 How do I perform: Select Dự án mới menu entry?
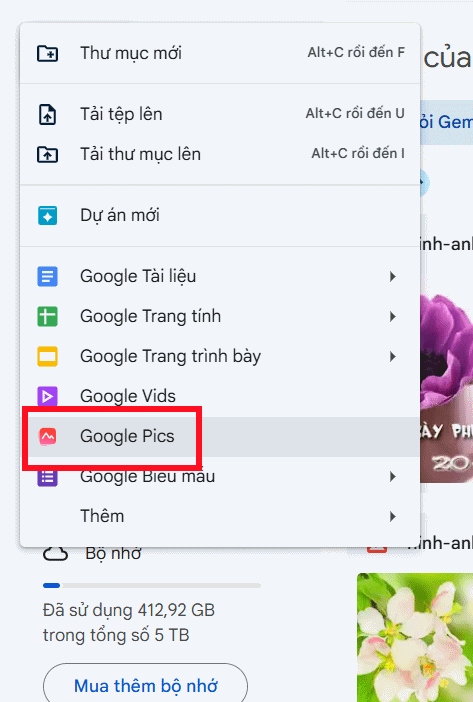click(220, 215)
